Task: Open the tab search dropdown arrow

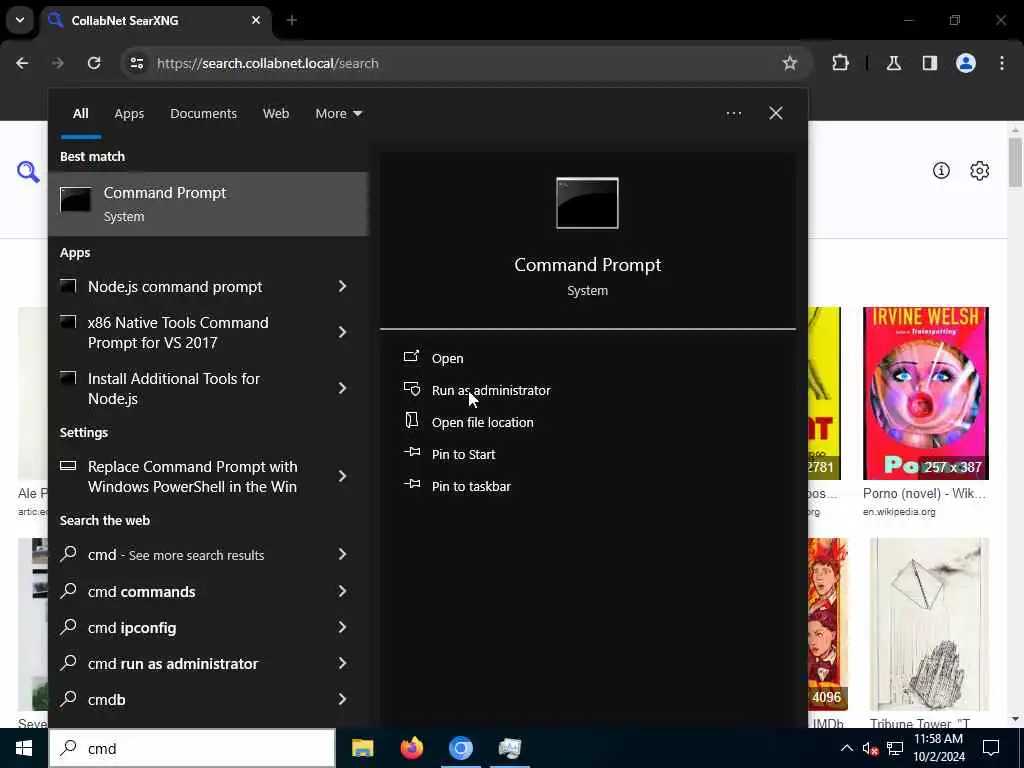Action: 20,20
